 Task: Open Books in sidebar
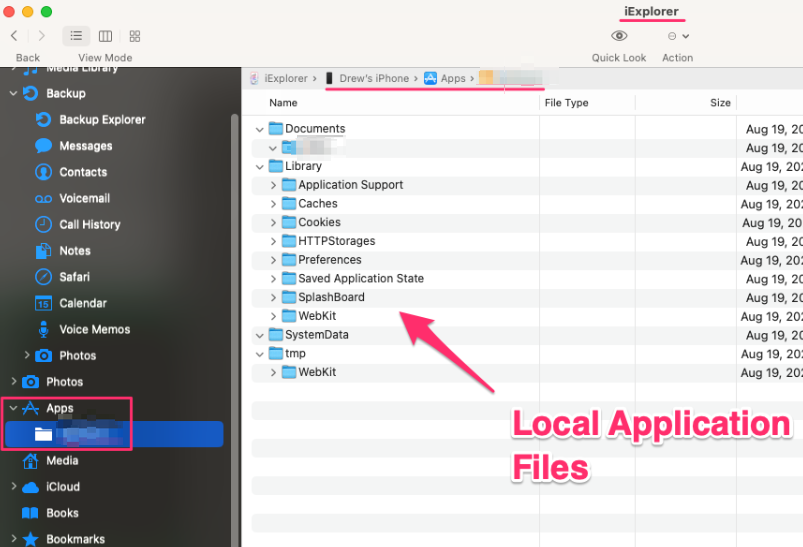point(51,513)
